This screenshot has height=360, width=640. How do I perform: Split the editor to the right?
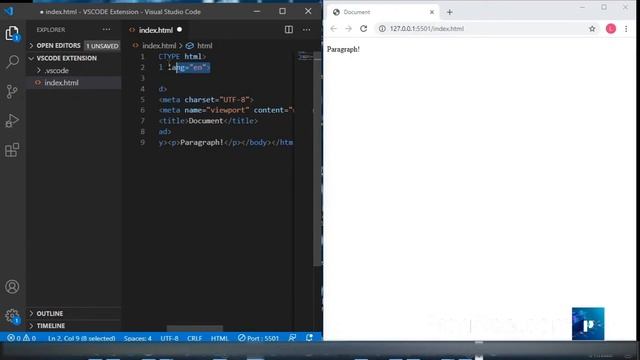(x=289, y=29)
